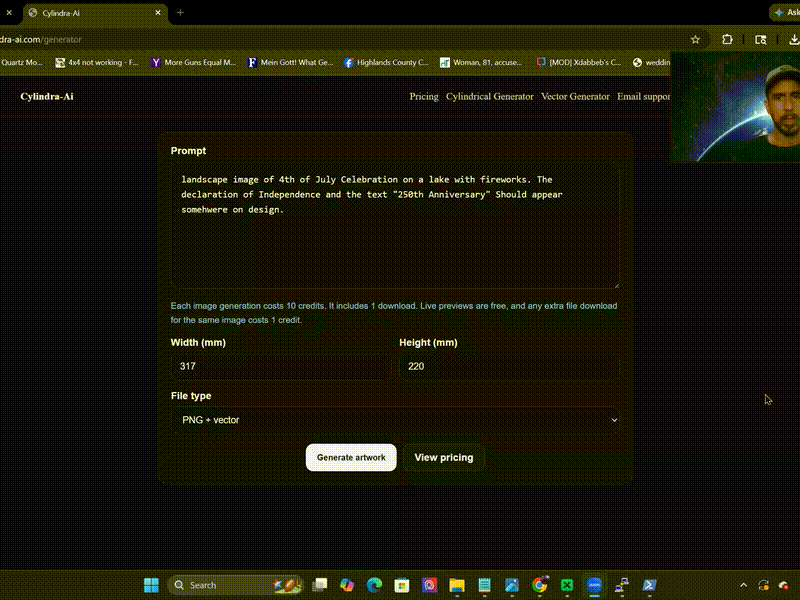This screenshot has height=600, width=800.
Task: Focus the Prompt text area
Action: tap(395, 227)
